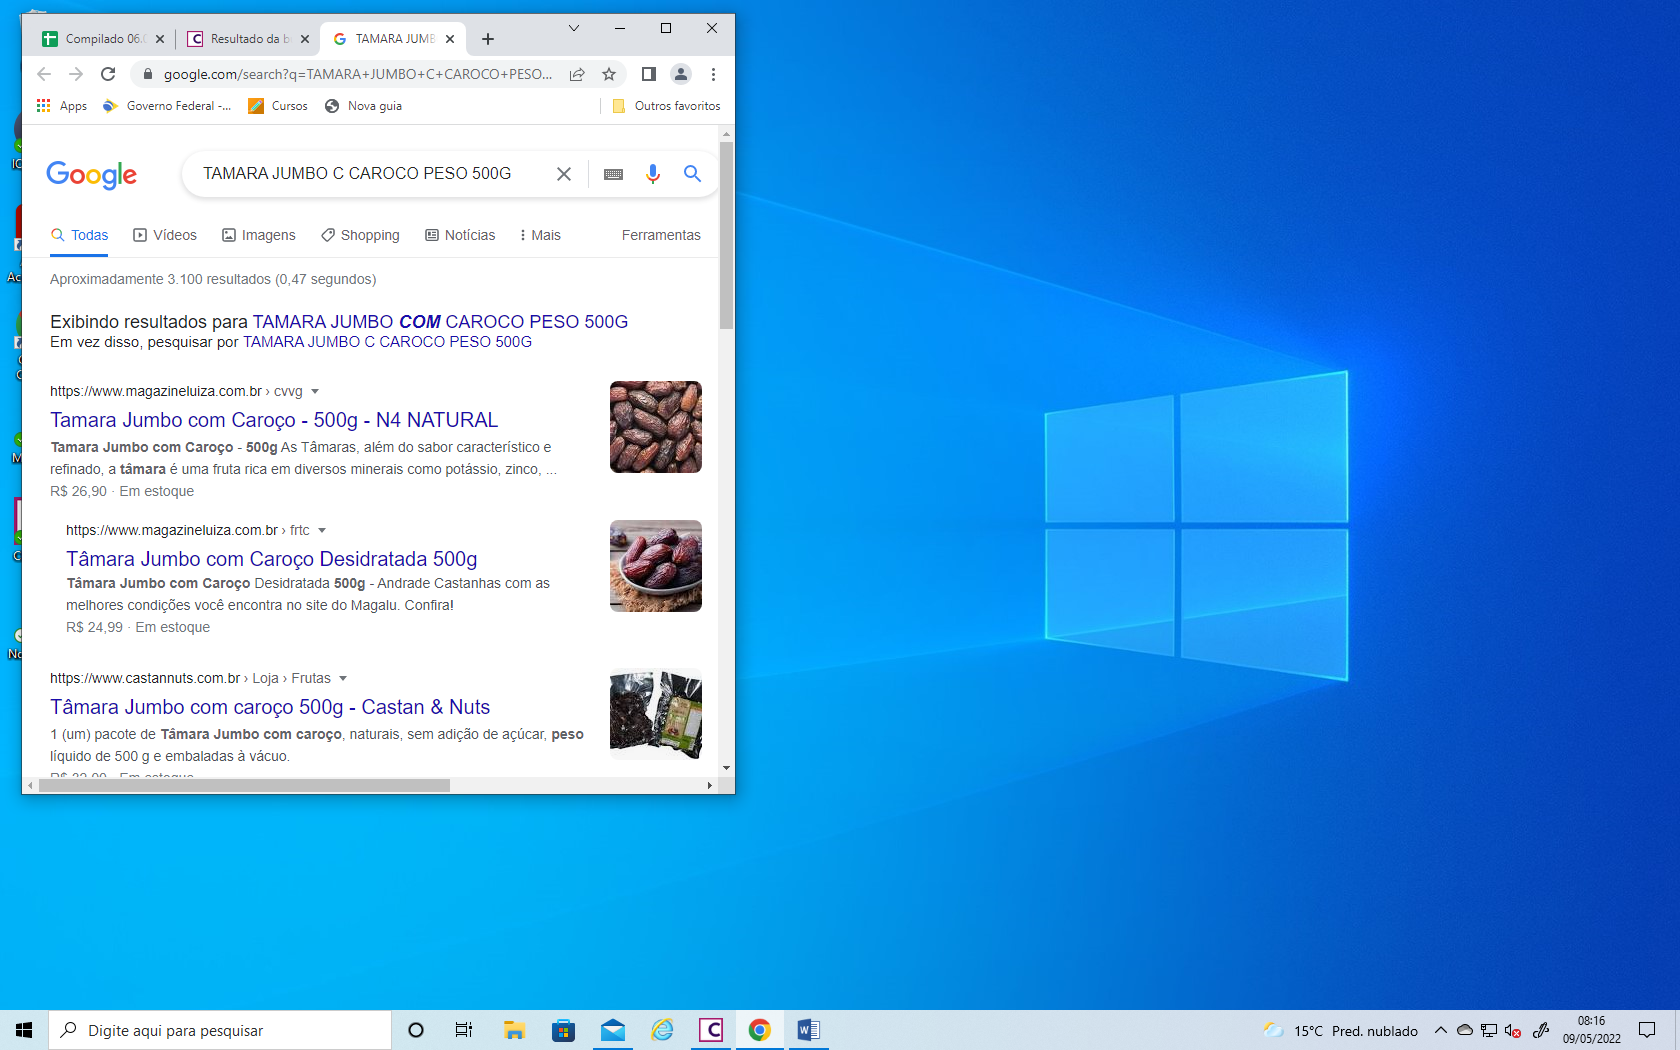Open Chrome three-dot menu

tap(713, 74)
